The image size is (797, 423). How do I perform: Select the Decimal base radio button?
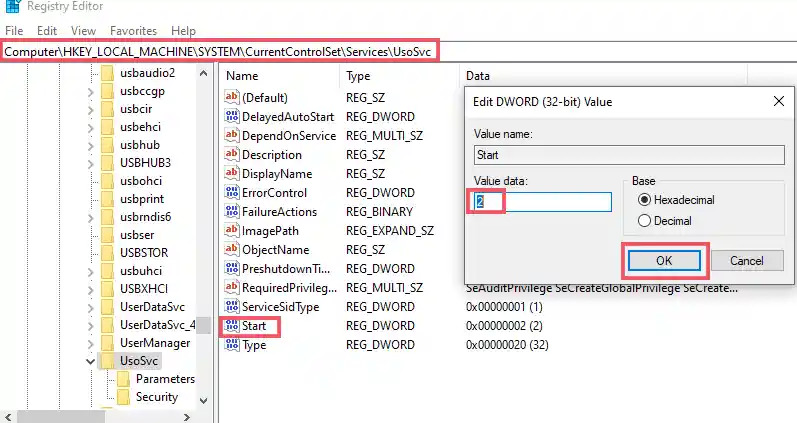pos(644,220)
